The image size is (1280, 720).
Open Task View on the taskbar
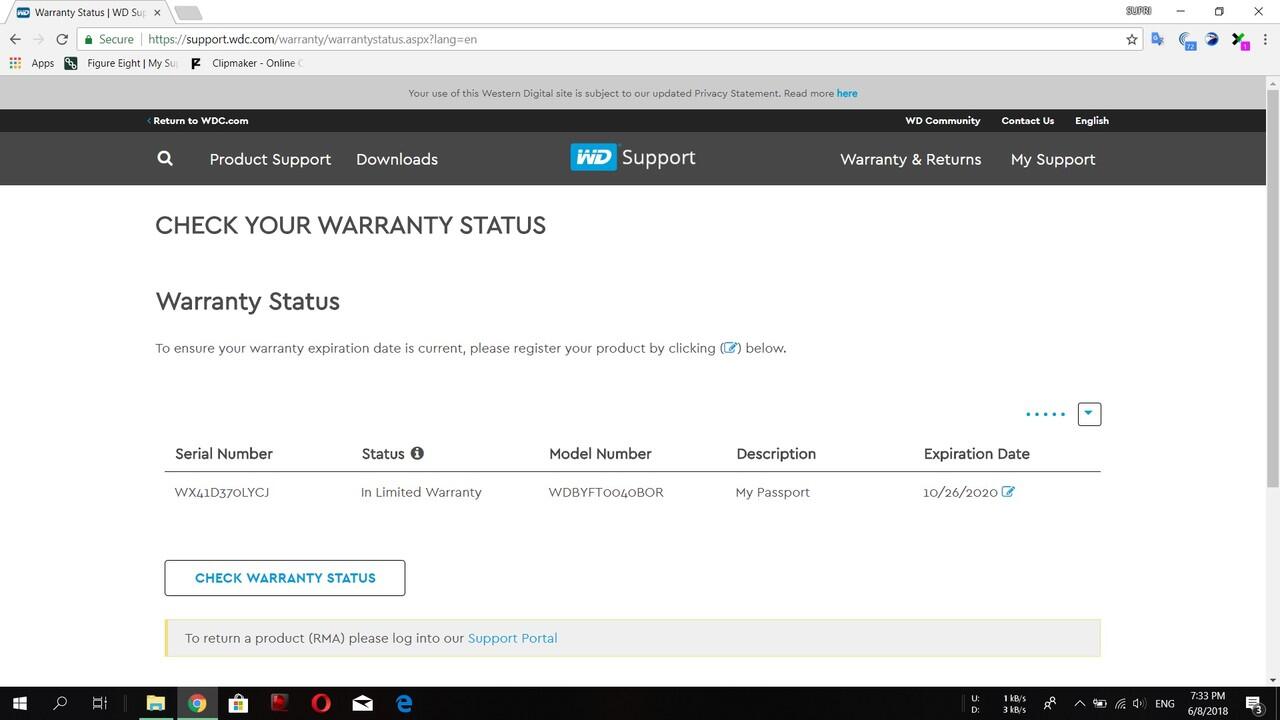[100, 703]
